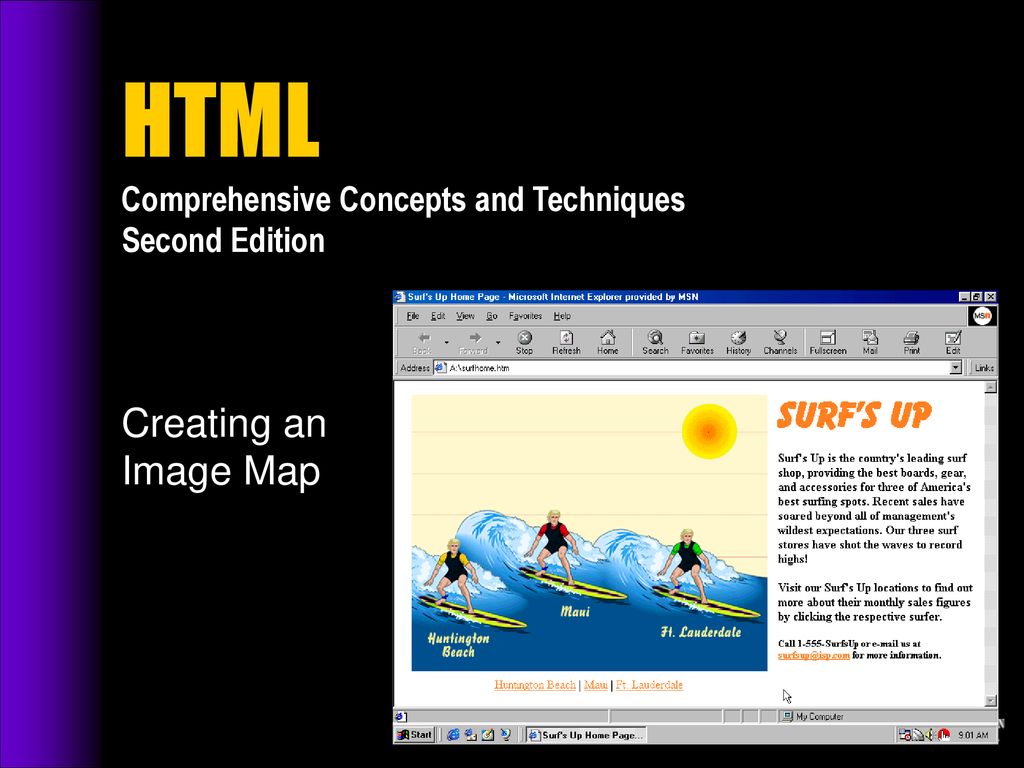Viewport: 1024px width, 768px height.
Task: Stop page loading with Stop icon
Action: (524, 342)
